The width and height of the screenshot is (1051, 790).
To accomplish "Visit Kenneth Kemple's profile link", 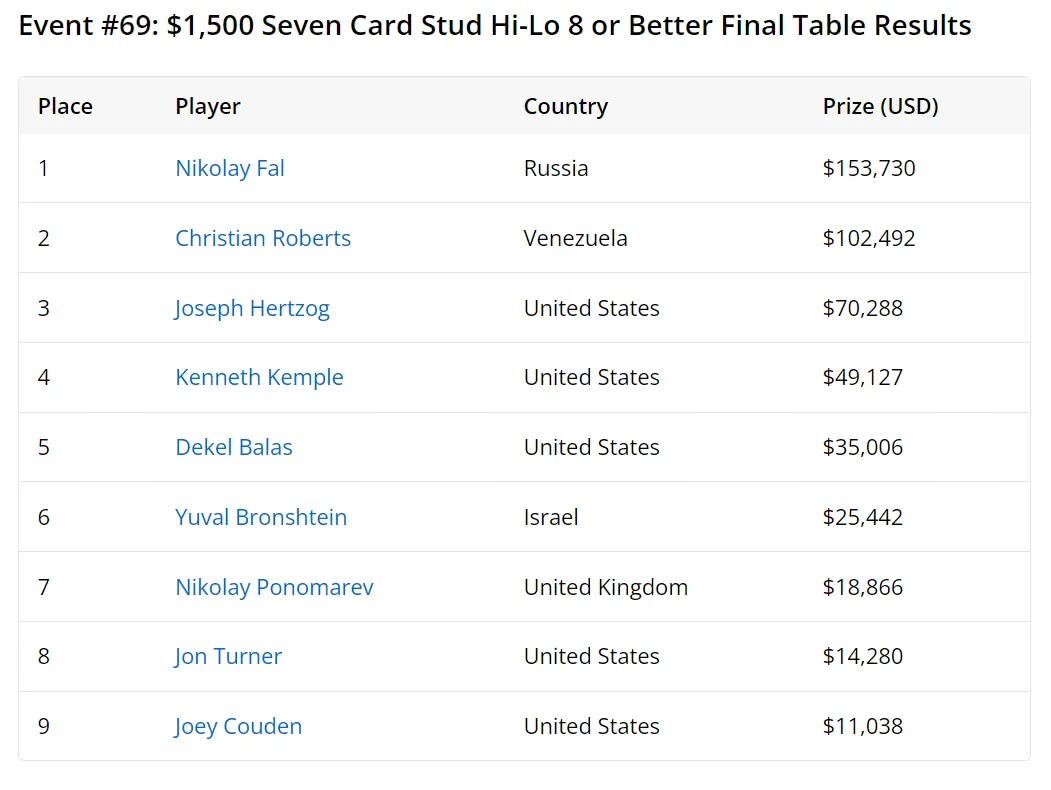I will tap(259, 377).
